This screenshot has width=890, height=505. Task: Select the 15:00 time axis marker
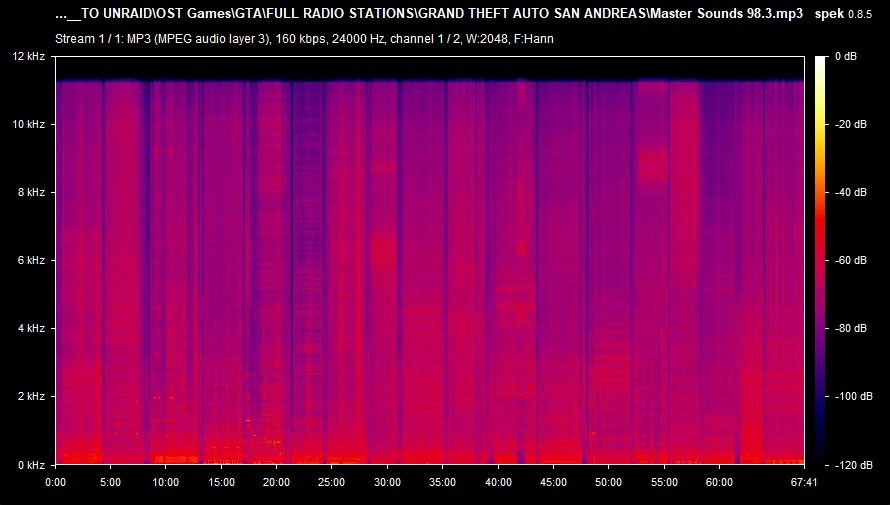(221, 482)
